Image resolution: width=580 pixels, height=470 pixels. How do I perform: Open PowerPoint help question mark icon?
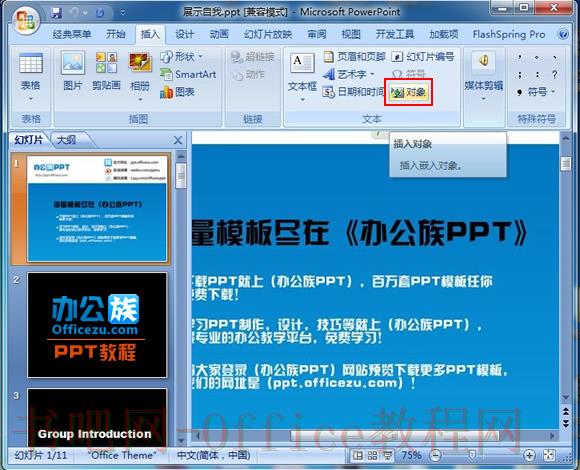click(x=563, y=34)
